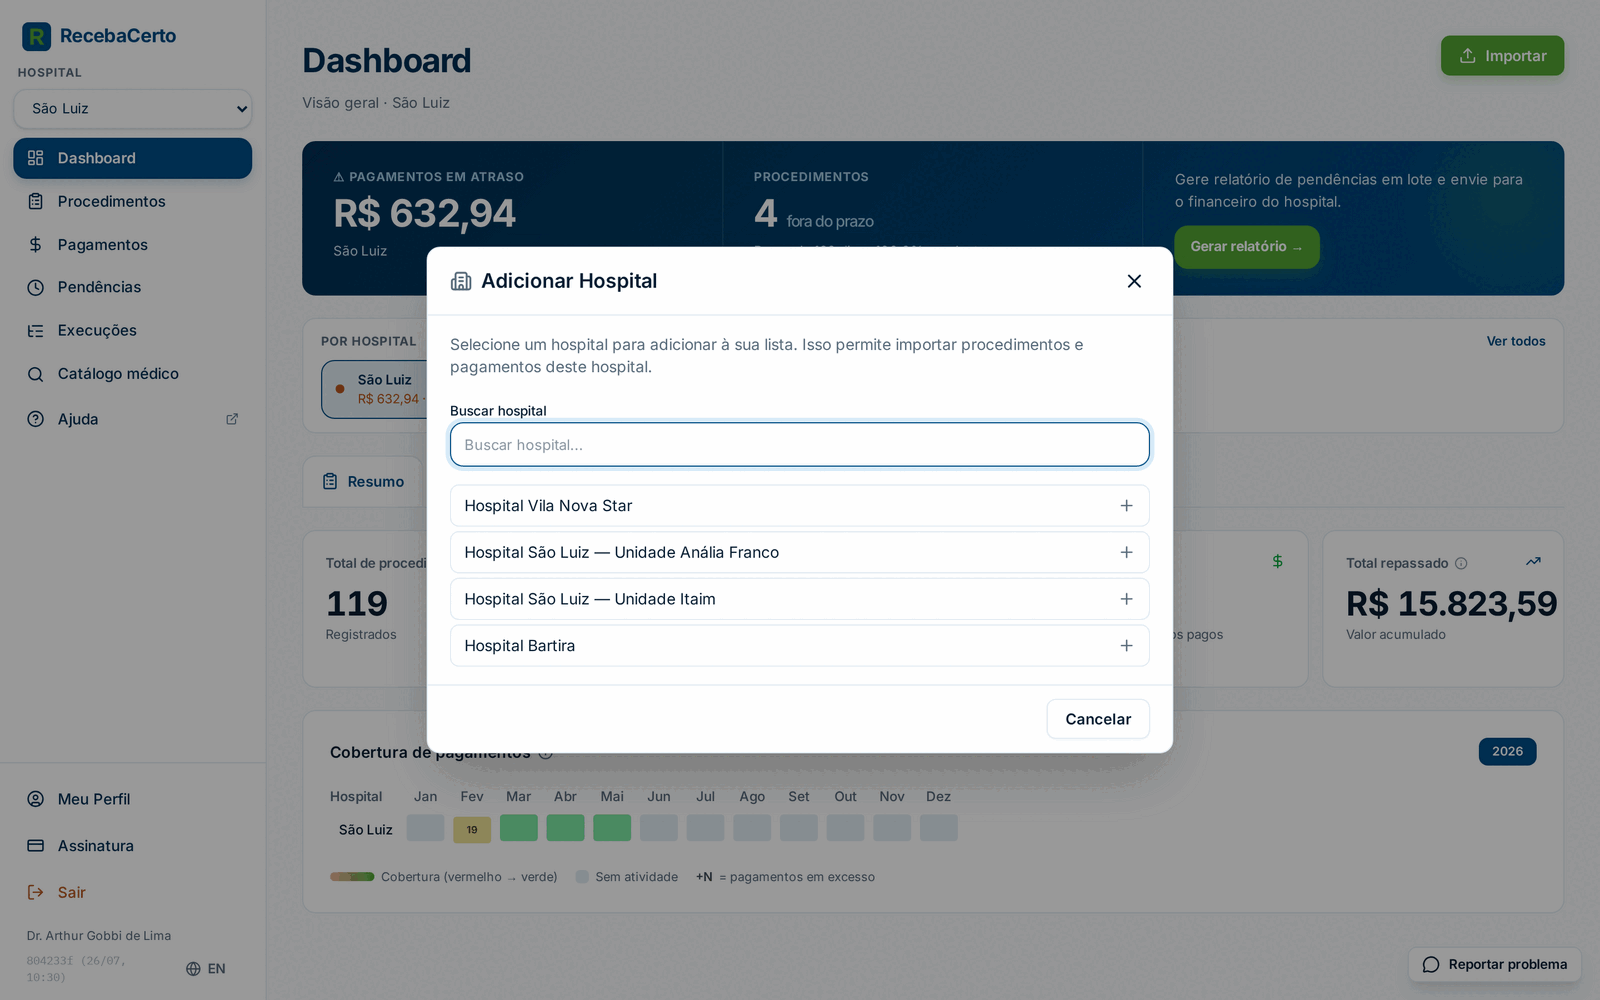Viewport: 1600px width, 1000px height.
Task: Click the RecebaCerto logo icon
Action: [36, 36]
